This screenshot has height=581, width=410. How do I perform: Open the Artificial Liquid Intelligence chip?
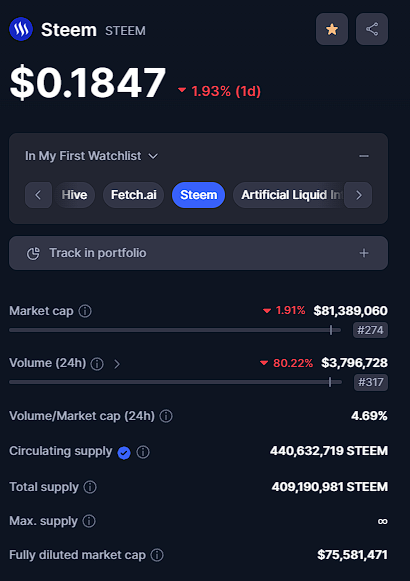click(x=289, y=195)
